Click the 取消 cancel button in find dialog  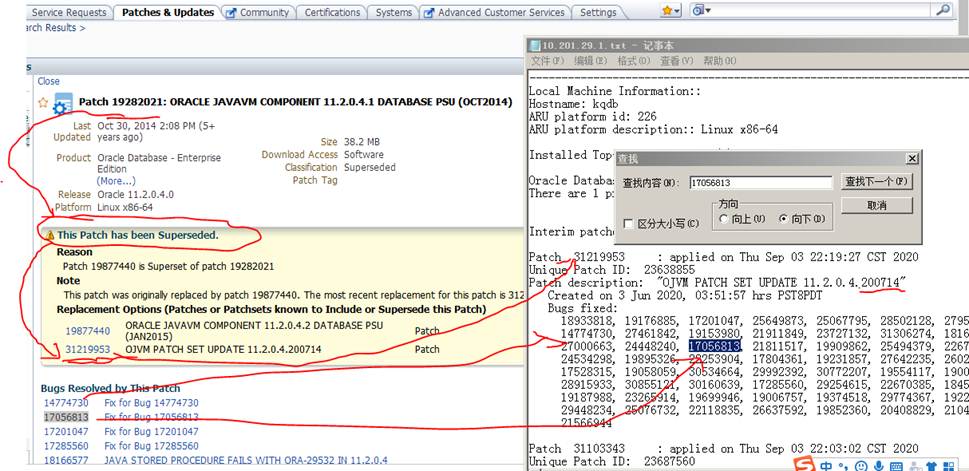[x=876, y=206]
